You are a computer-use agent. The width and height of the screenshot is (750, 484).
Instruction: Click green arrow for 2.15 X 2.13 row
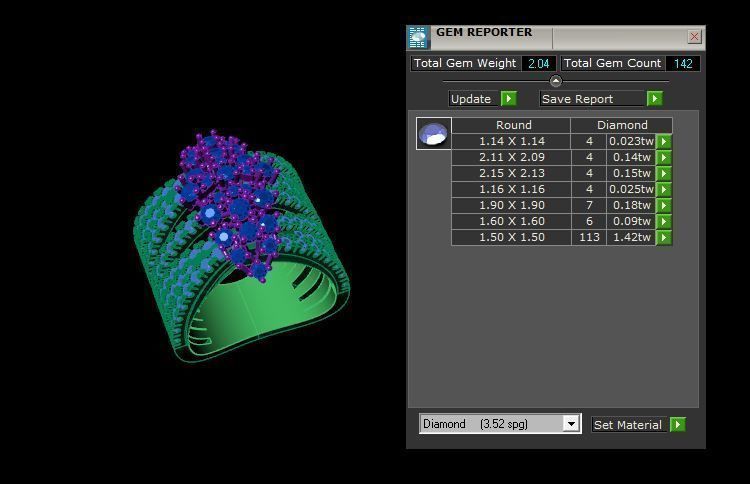[664, 173]
